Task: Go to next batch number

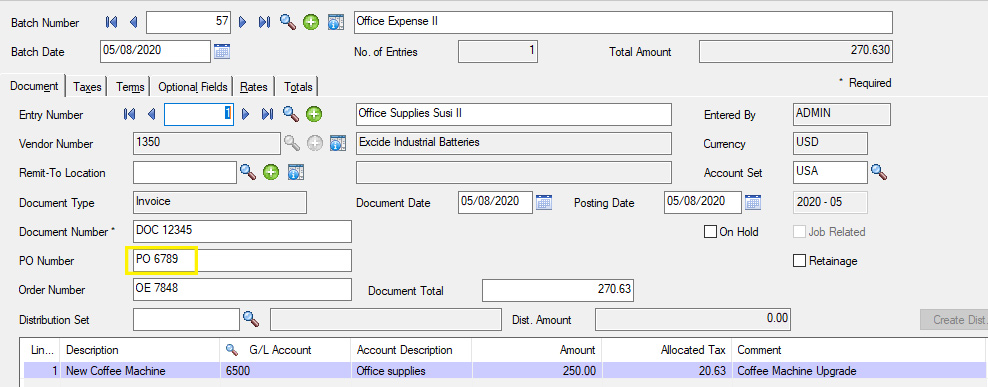Action: pos(243,22)
